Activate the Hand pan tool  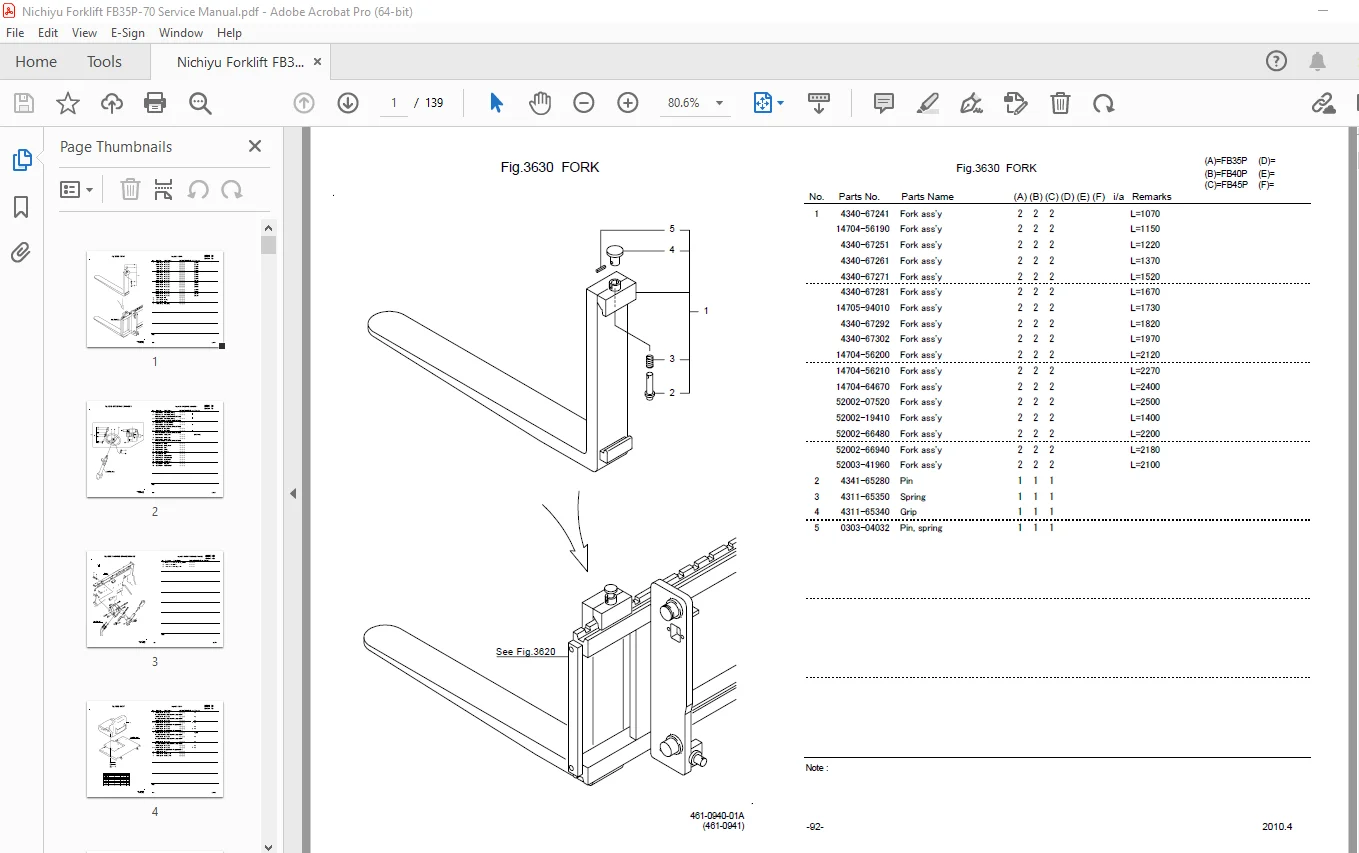point(540,103)
